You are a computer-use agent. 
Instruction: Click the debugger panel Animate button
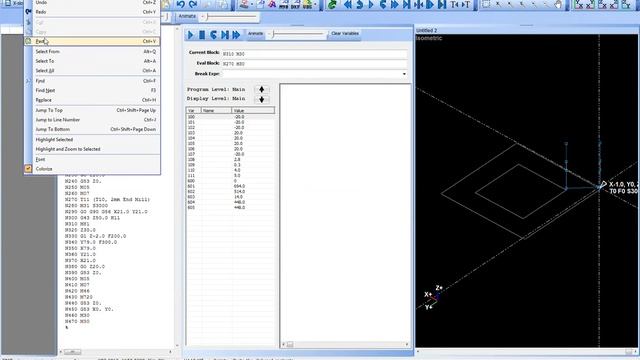tap(256, 33)
